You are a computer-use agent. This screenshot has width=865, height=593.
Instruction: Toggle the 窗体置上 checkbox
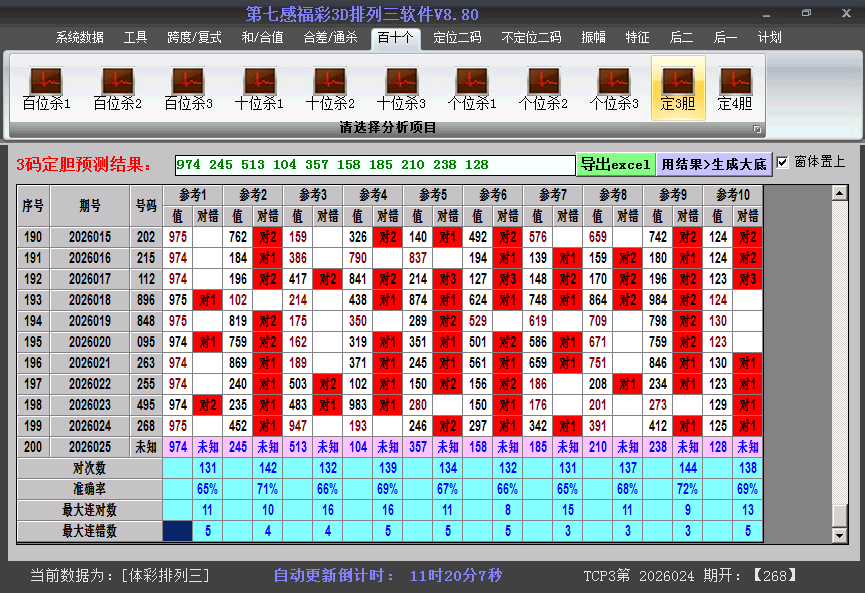point(783,162)
